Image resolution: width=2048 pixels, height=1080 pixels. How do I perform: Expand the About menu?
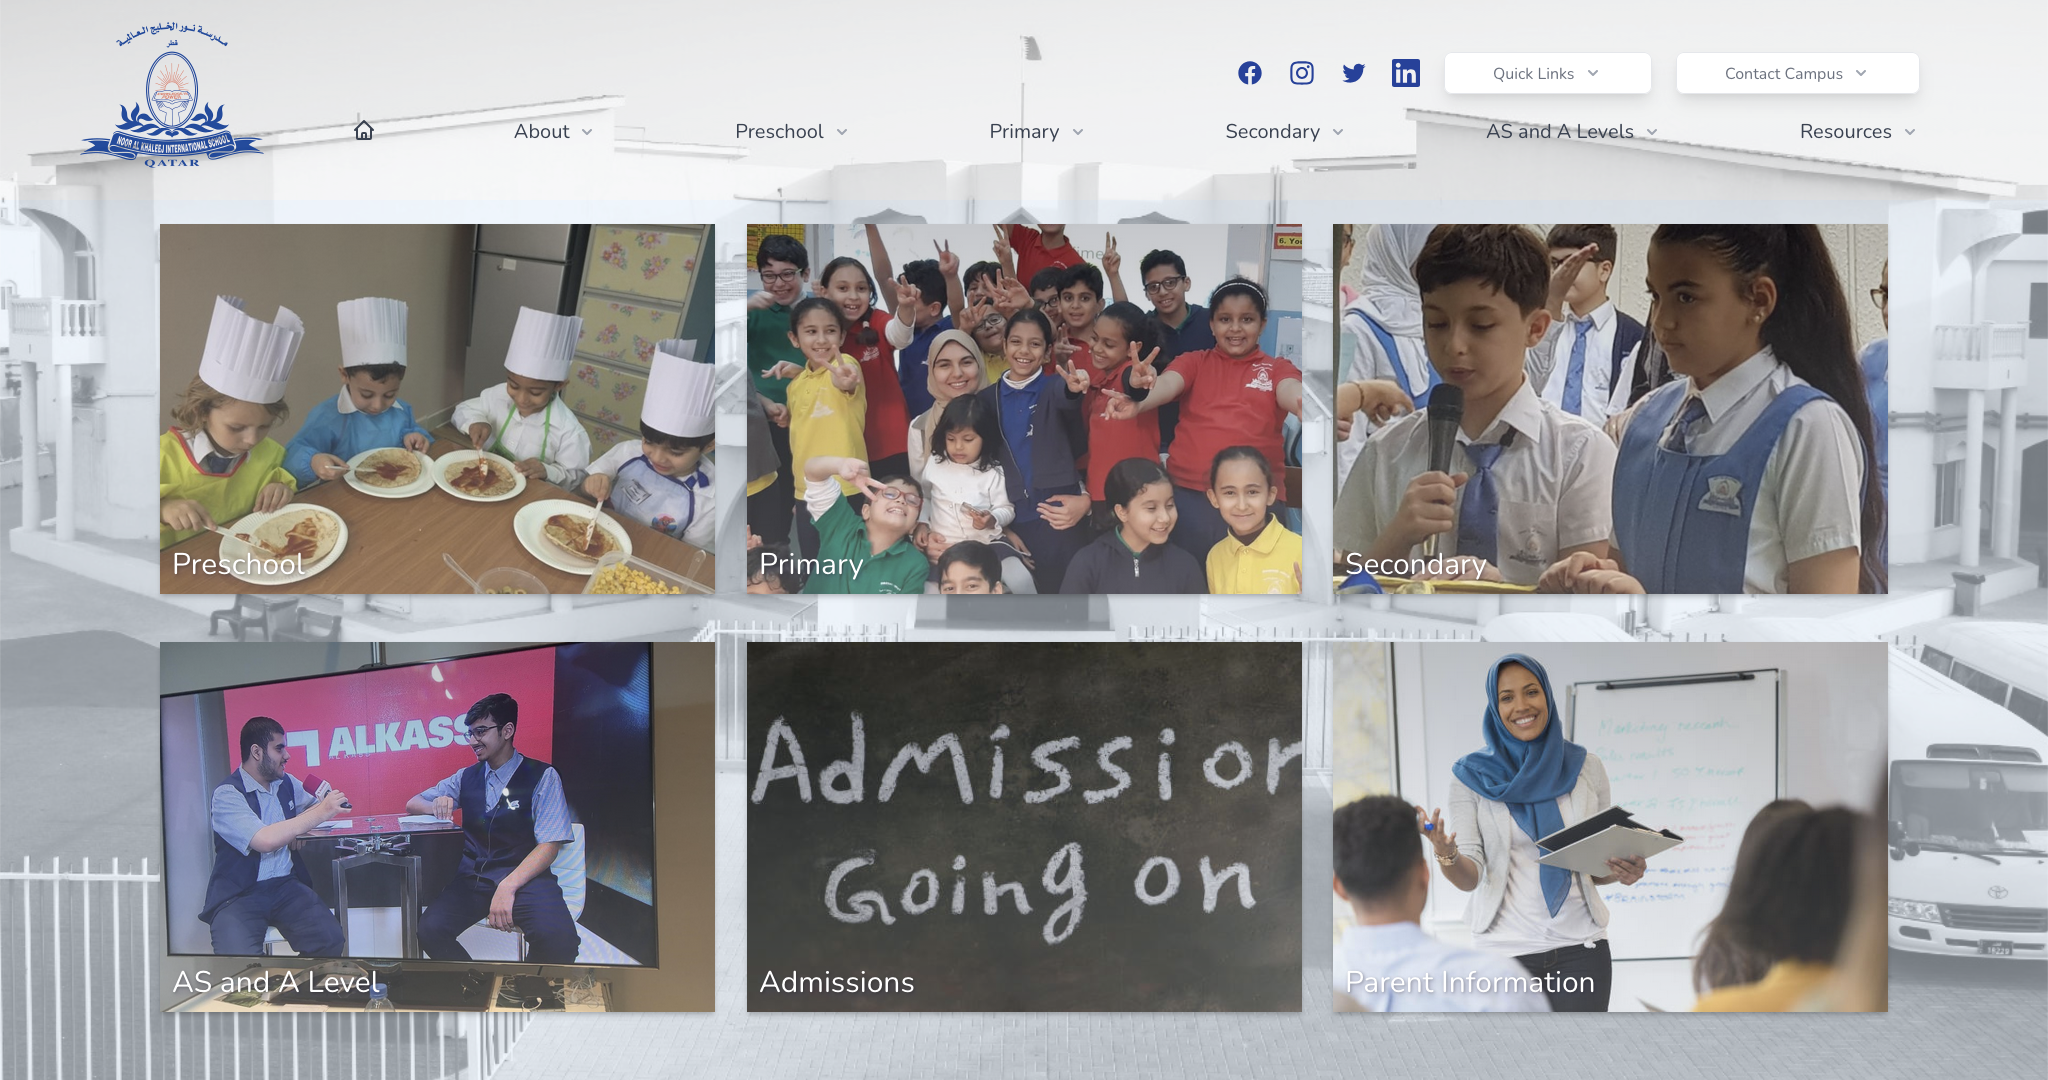point(552,131)
